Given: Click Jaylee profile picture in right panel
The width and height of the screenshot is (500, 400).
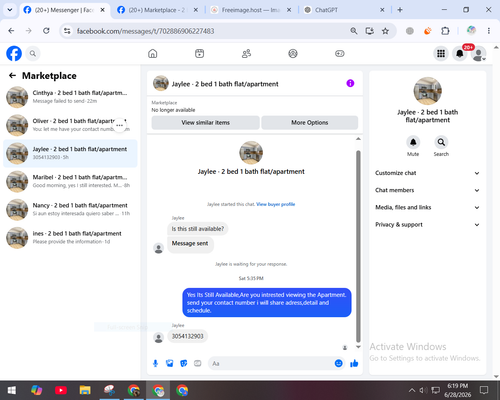Looking at the screenshot, I should click(428, 91).
